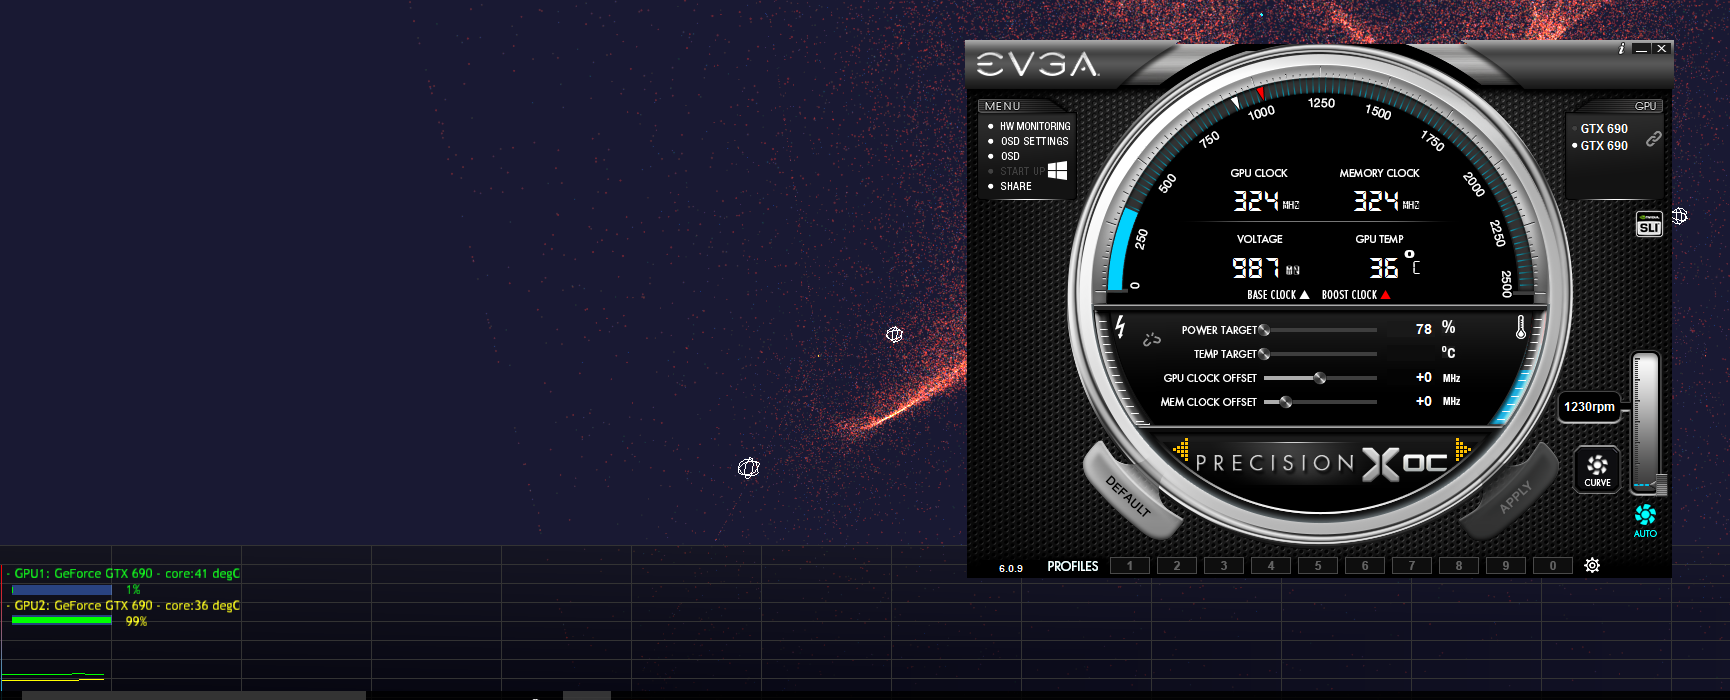The image size is (1730, 700).
Task: Click the GPU1 1% usage bar
Action: [62, 590]
